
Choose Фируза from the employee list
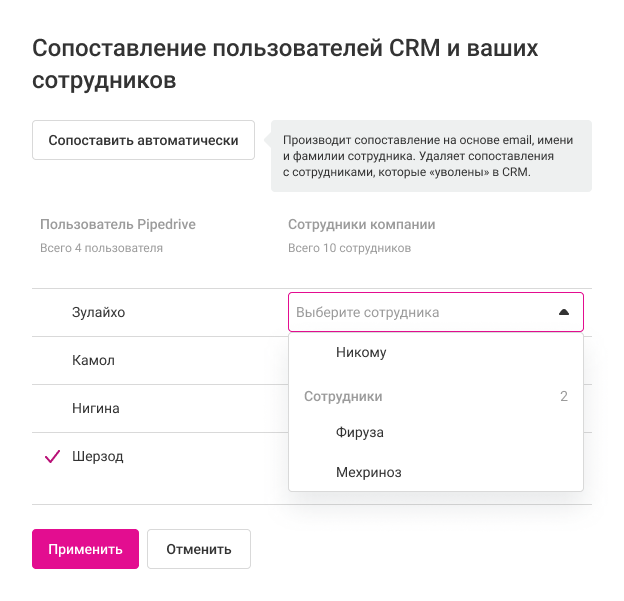[x=360, y=432]
